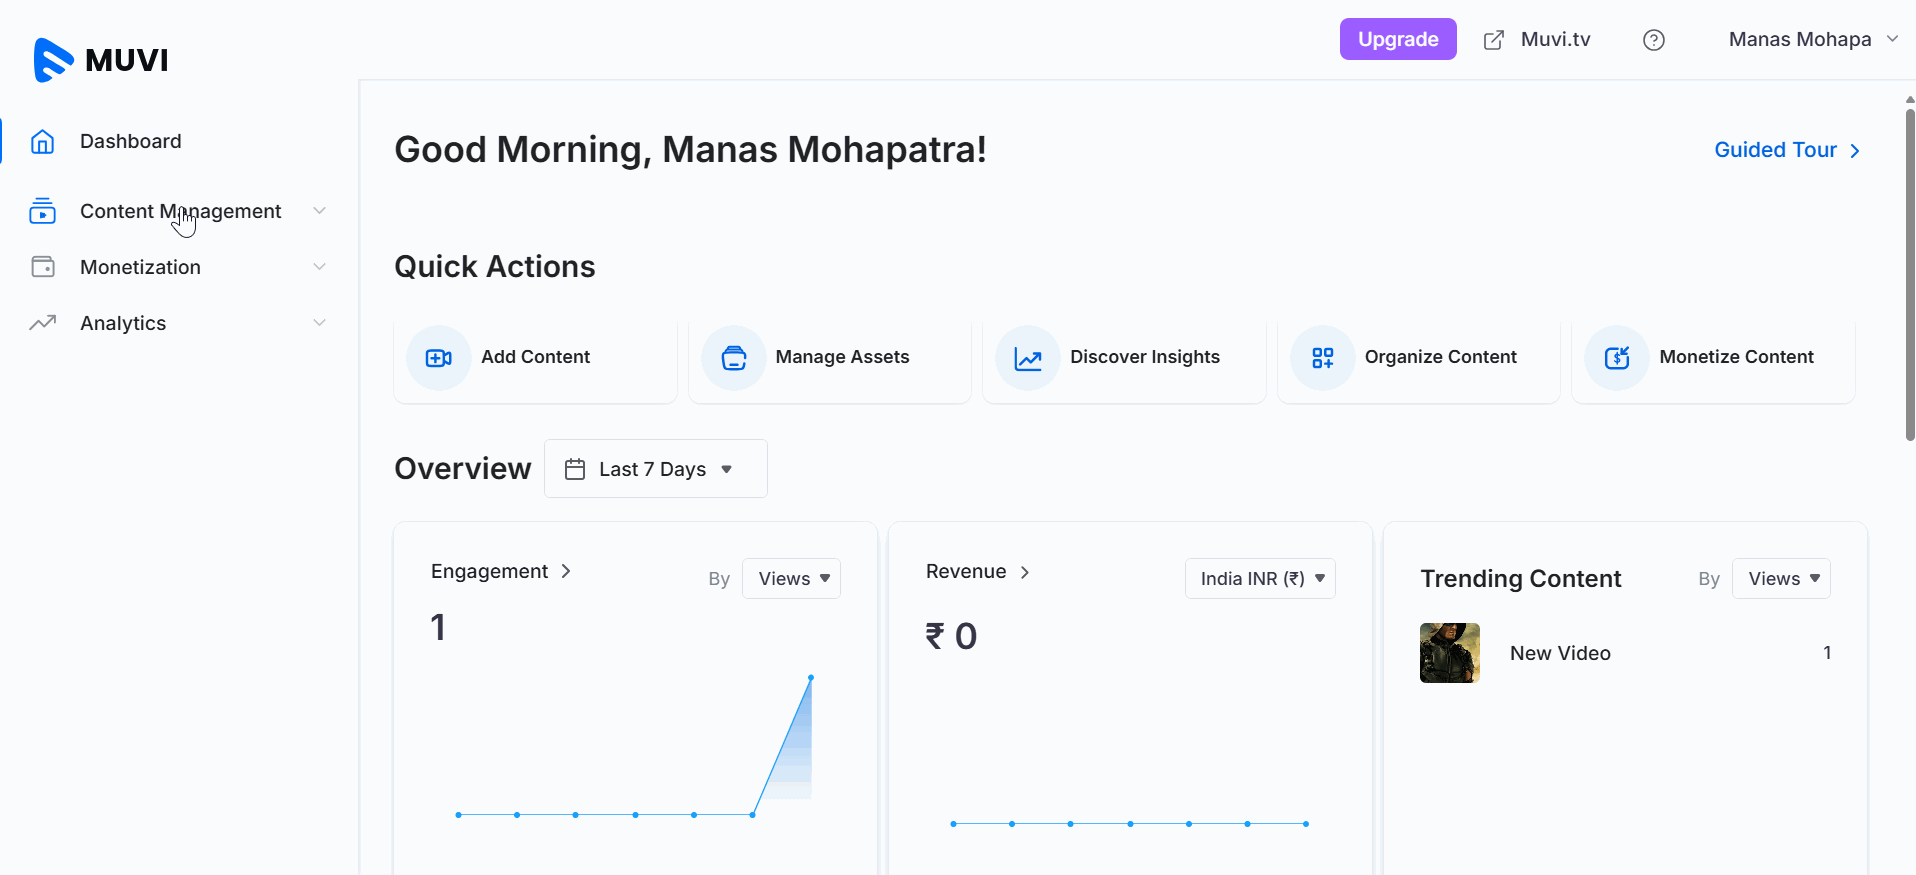Click the Monetize Content icon
The image size is (1916, 875).
pos(1616,358)
